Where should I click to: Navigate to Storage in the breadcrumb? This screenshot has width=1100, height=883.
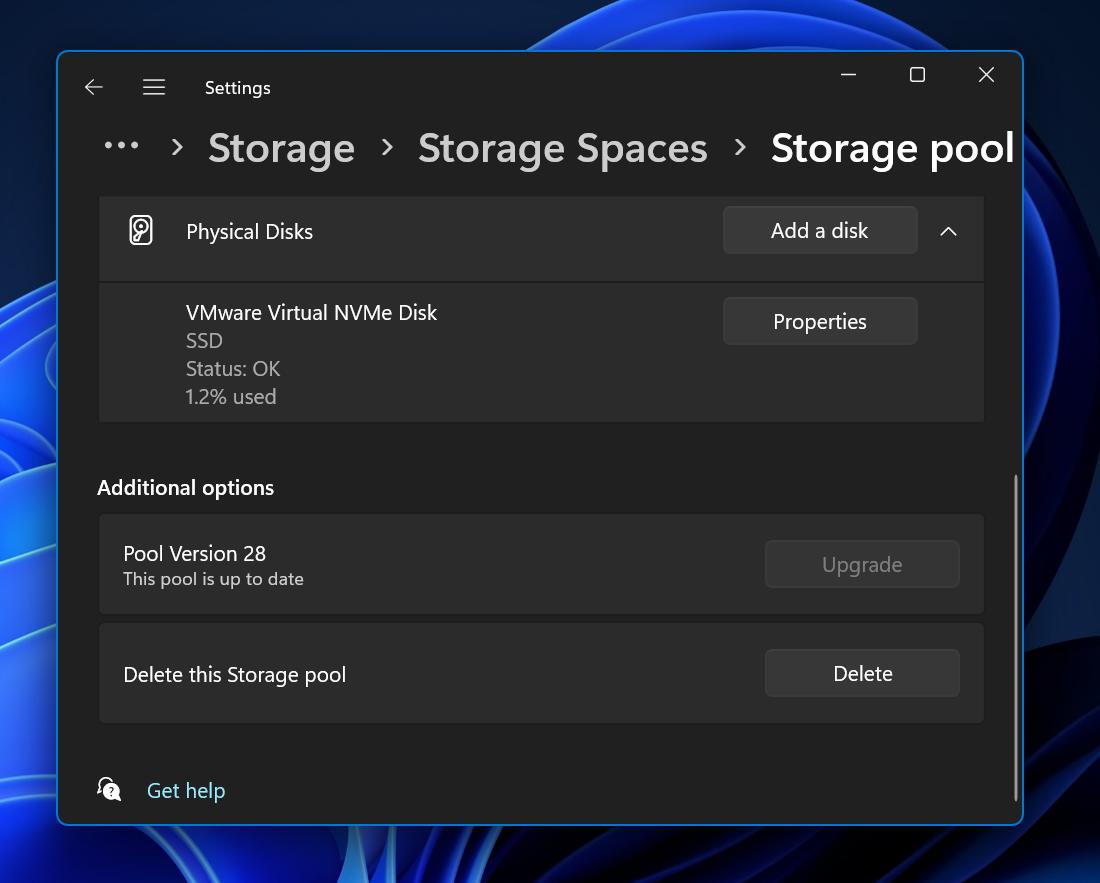[281, 147]
